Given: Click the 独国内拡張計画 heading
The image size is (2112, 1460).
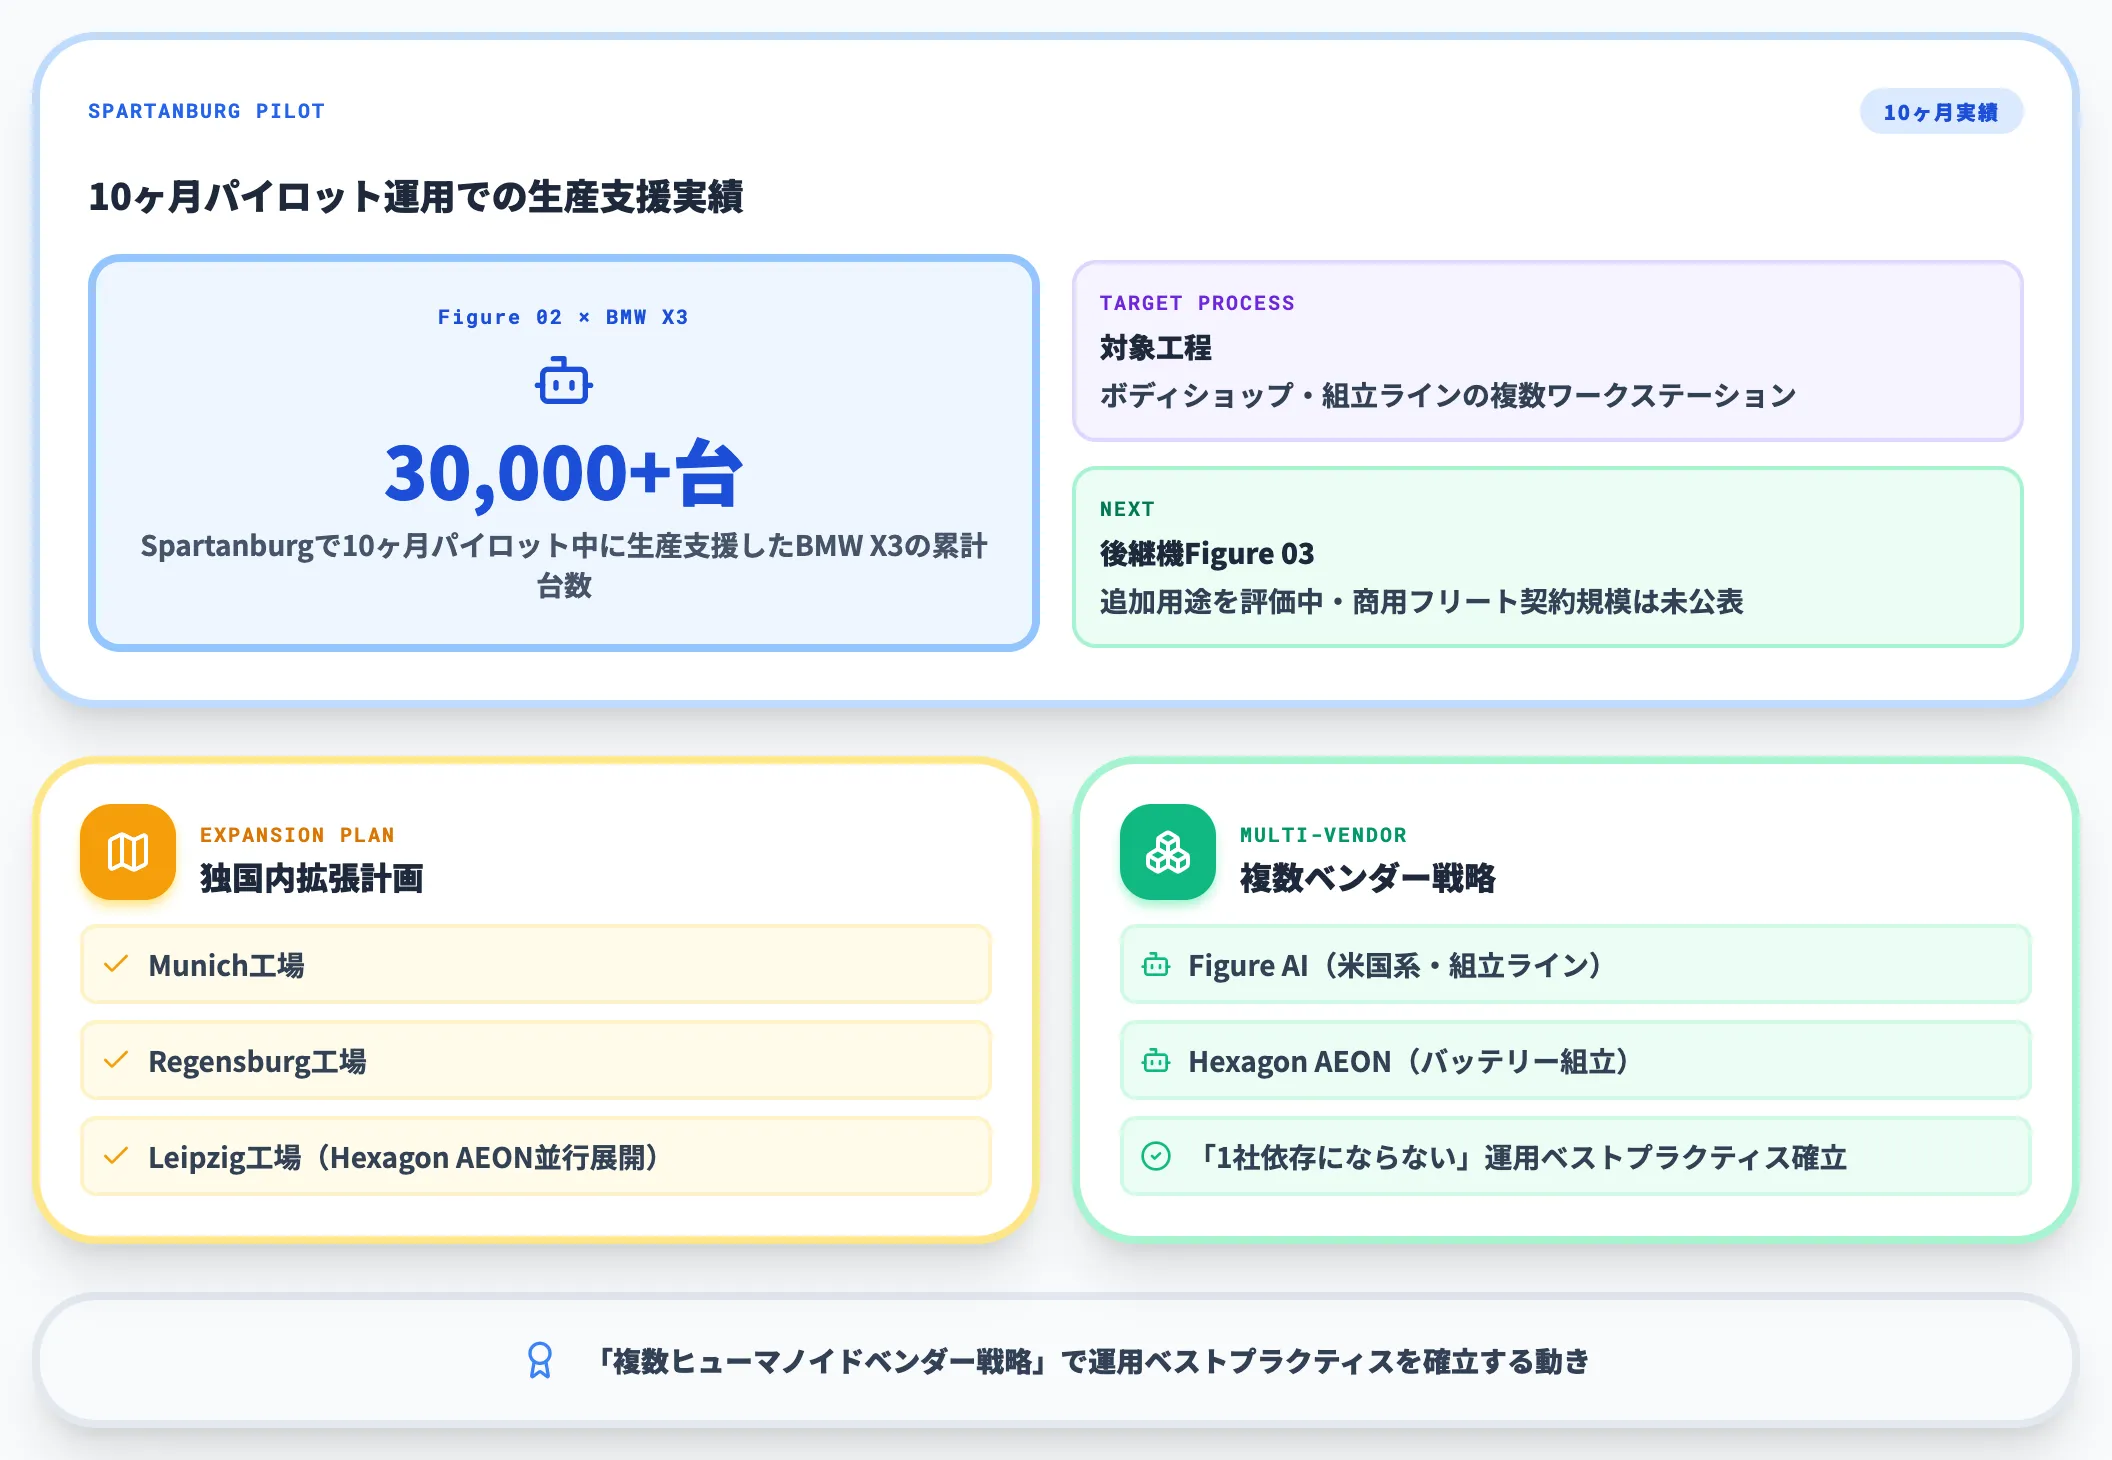Looking at the screenshot, I should 312,878.
